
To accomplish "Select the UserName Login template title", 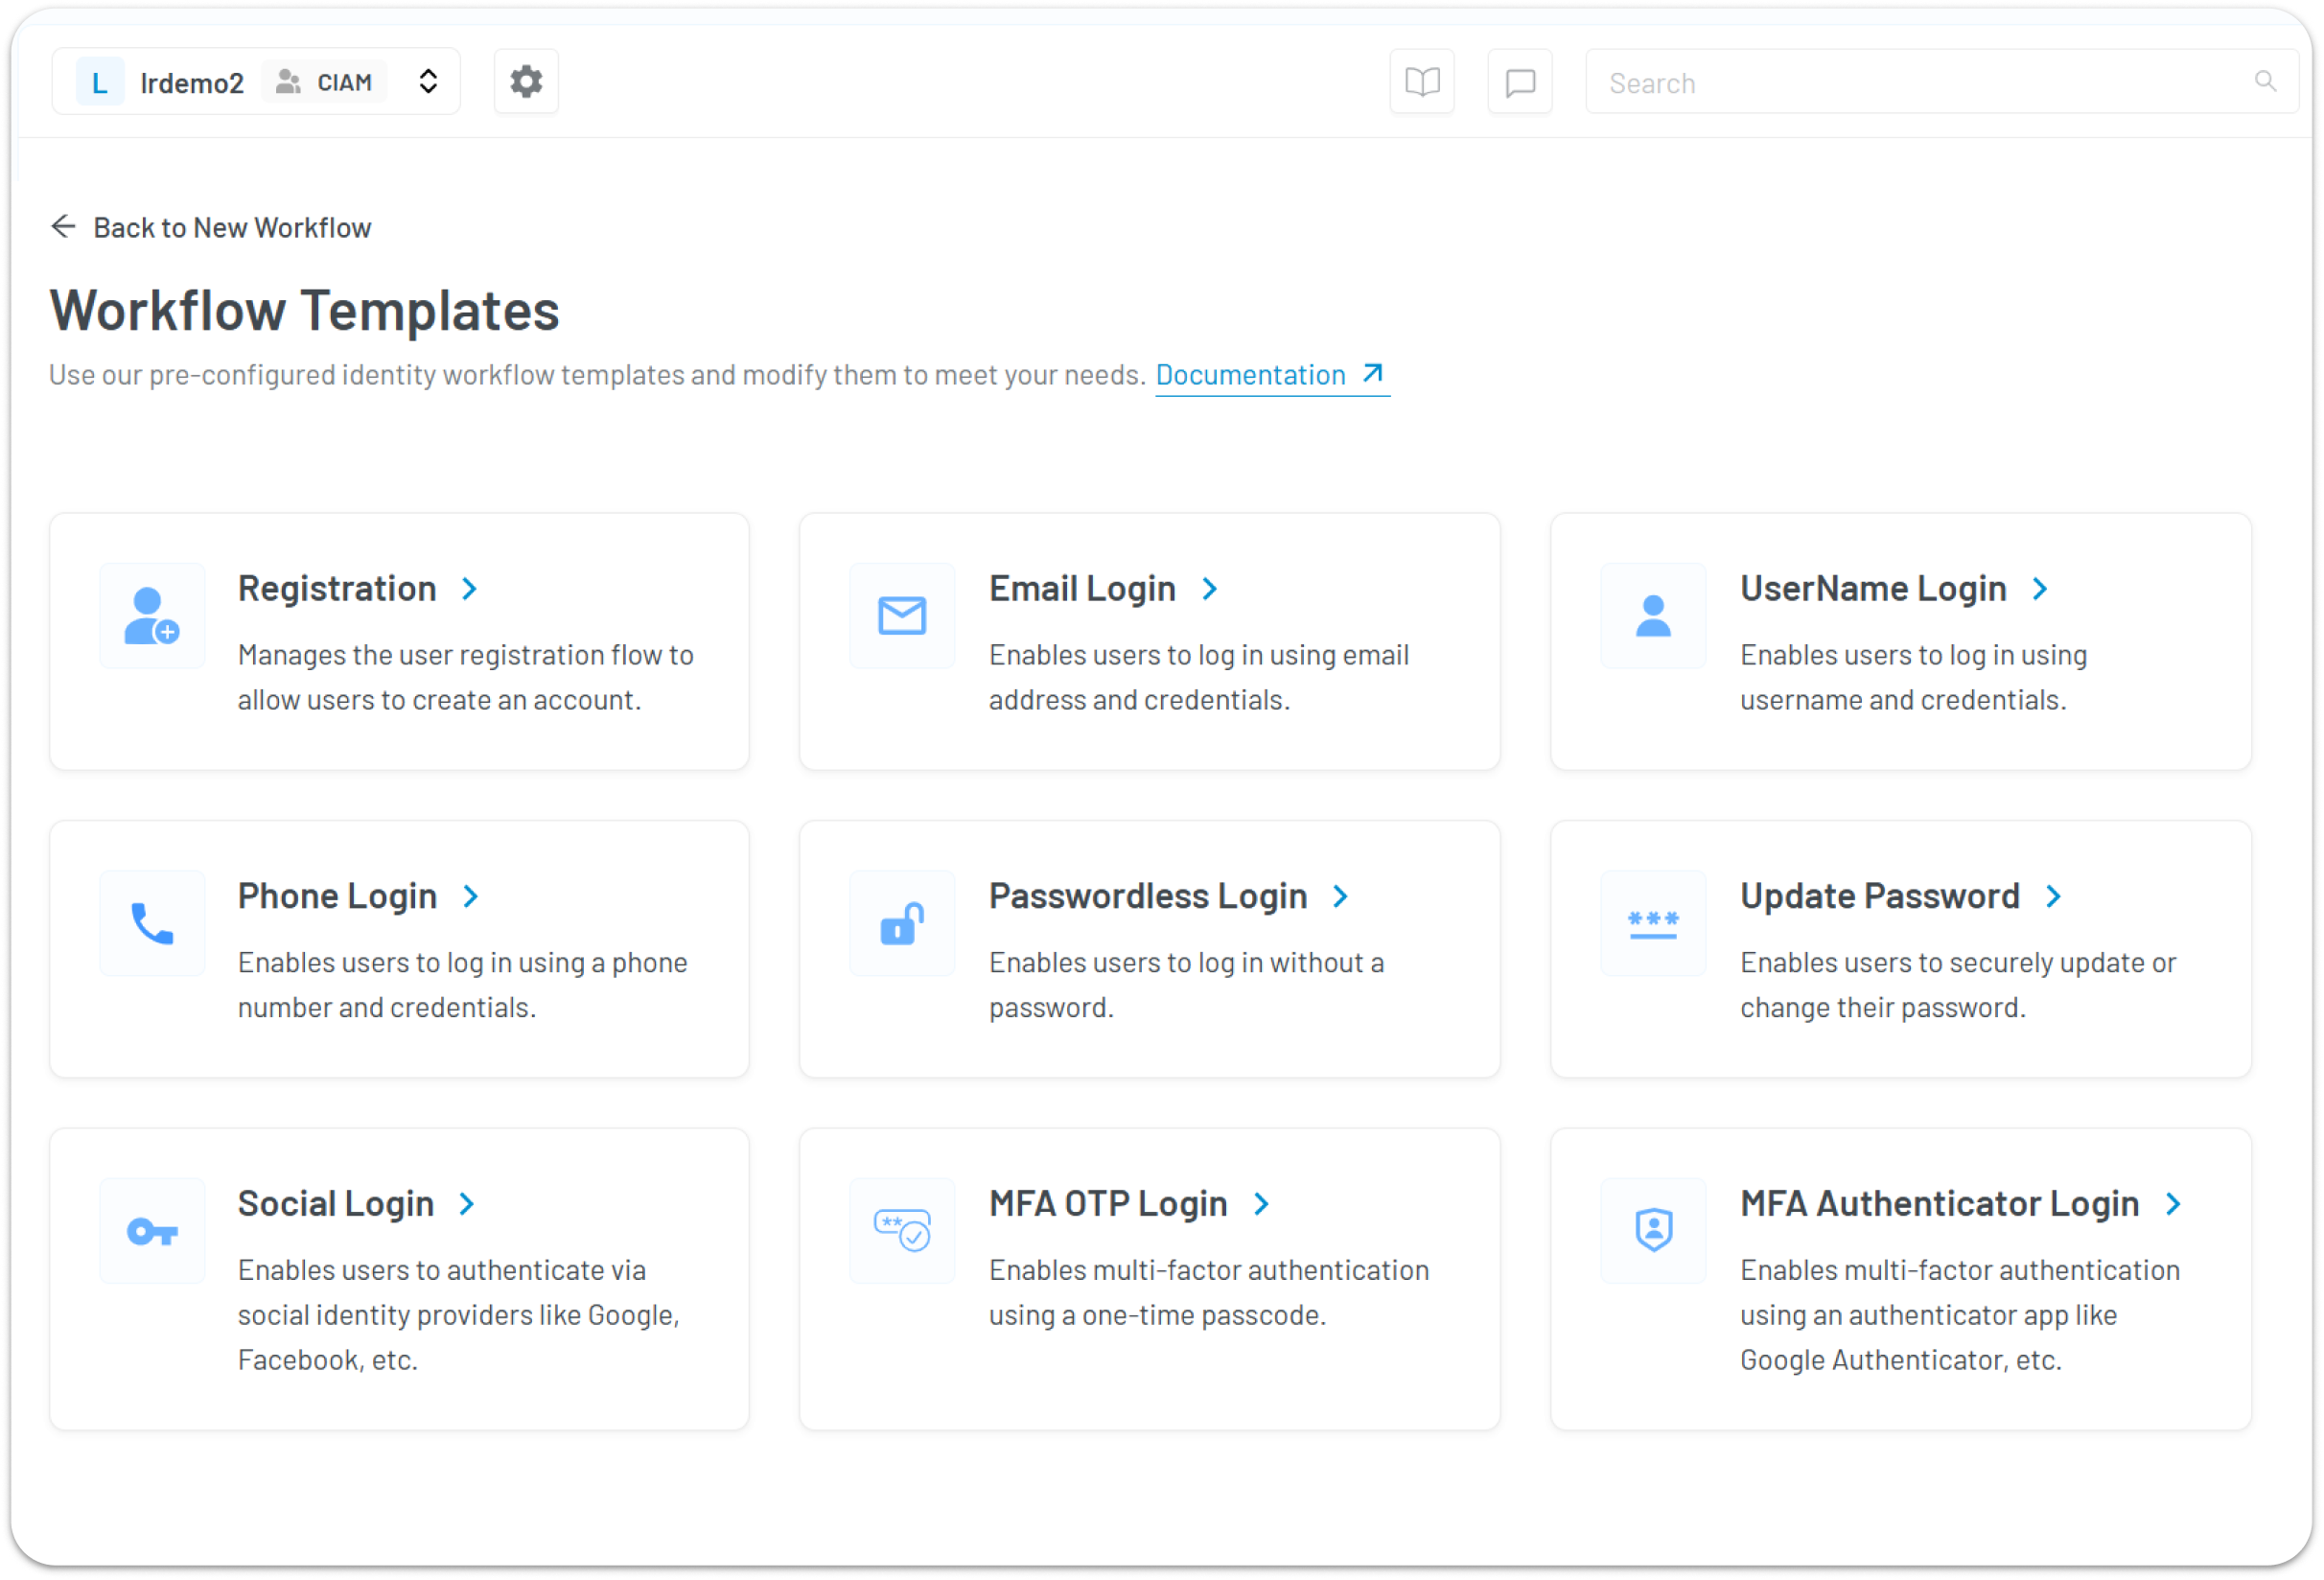I will point(1873,589).
